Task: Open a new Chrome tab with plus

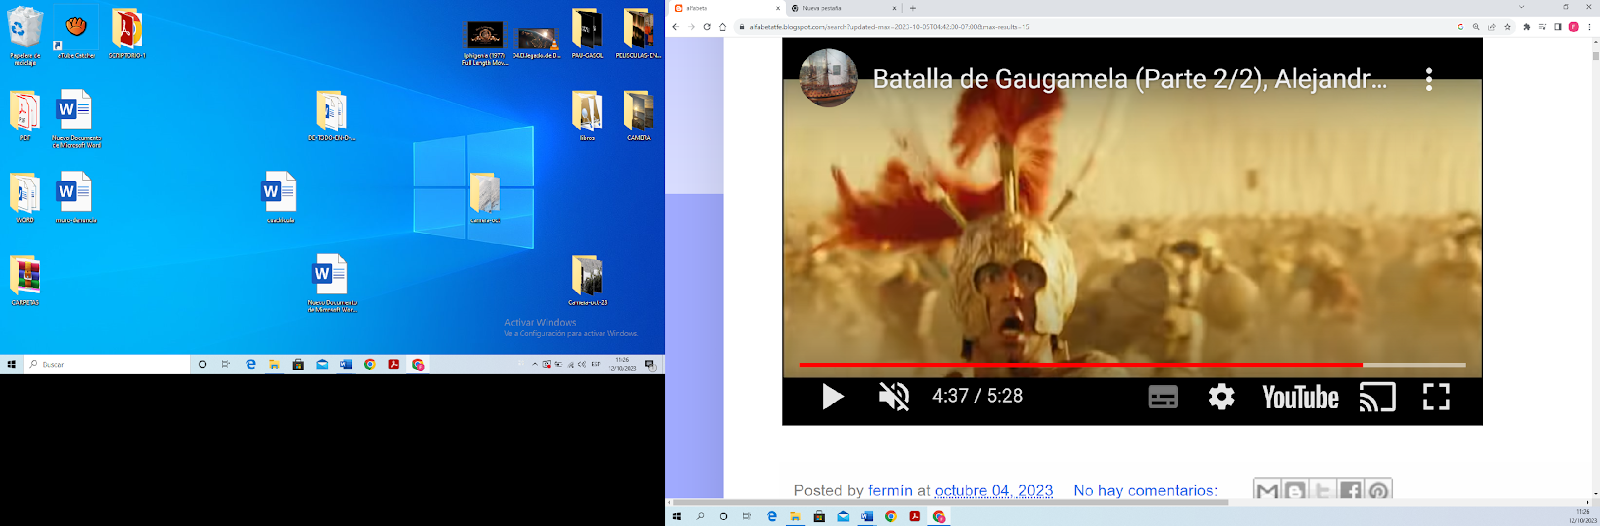Action: [x=913, y=8]
